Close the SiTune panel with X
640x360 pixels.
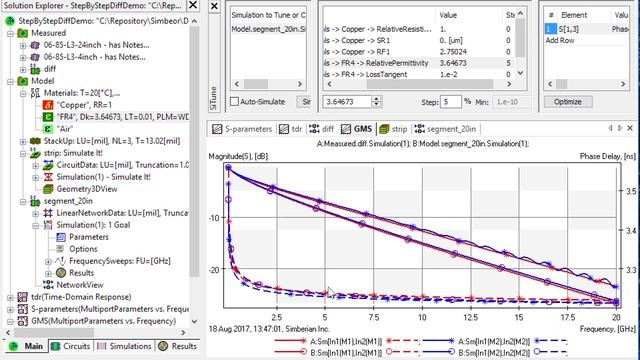[x=214, y=6]
